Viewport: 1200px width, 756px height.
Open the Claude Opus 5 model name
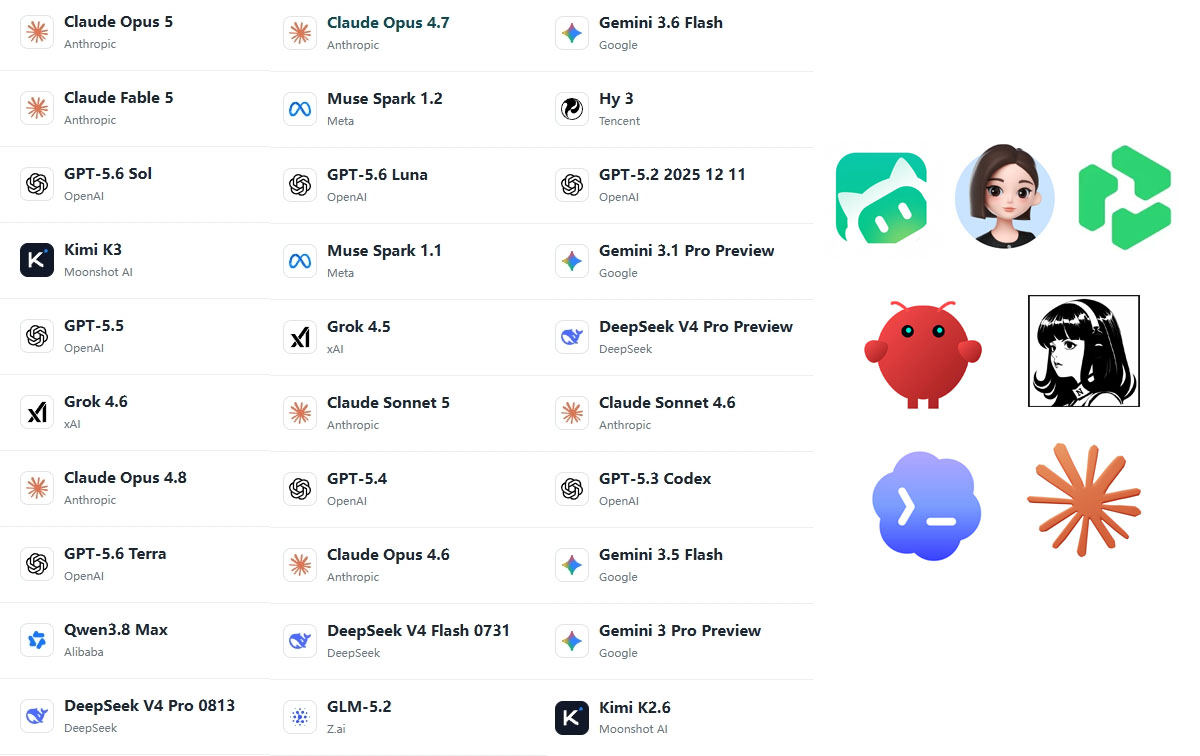tap(118, 22)
